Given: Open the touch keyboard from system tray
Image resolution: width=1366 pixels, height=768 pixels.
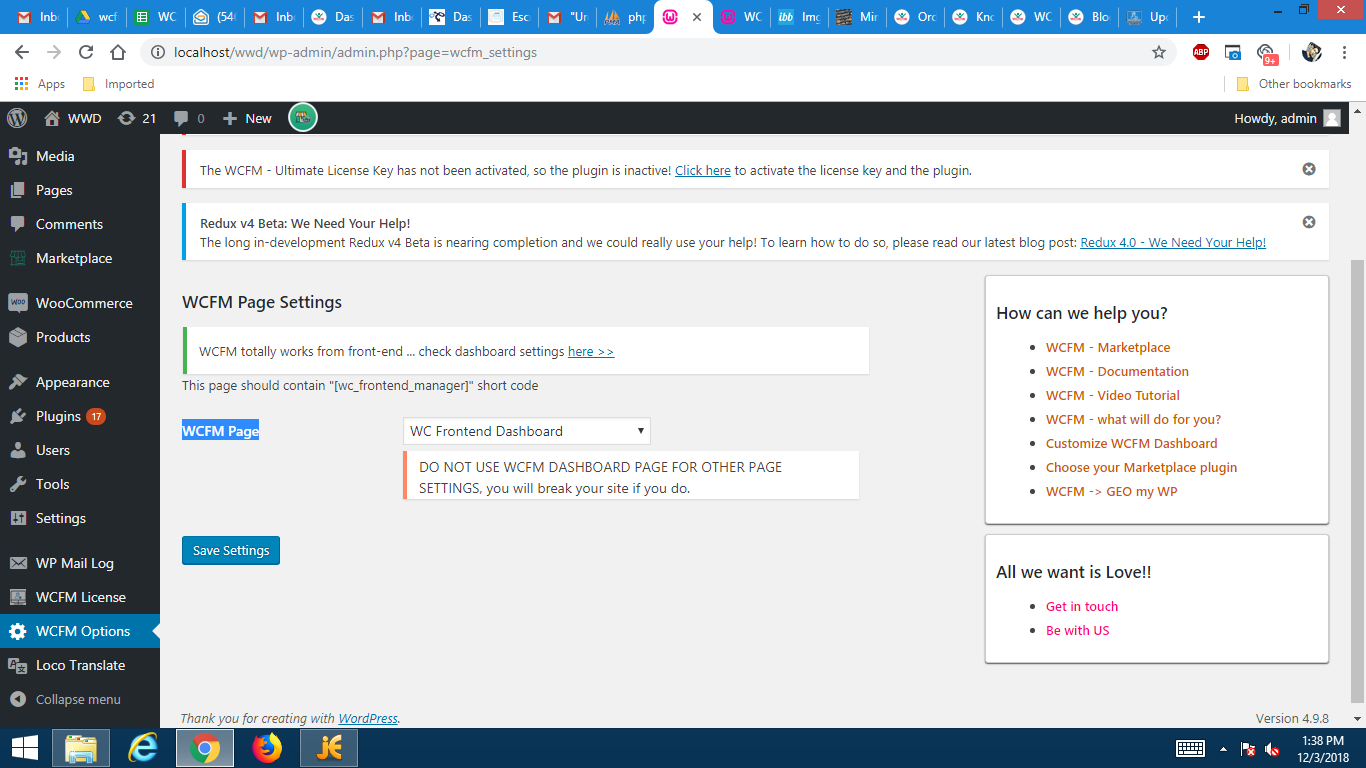Looking at the screenshot, I should click(1190, 748).
